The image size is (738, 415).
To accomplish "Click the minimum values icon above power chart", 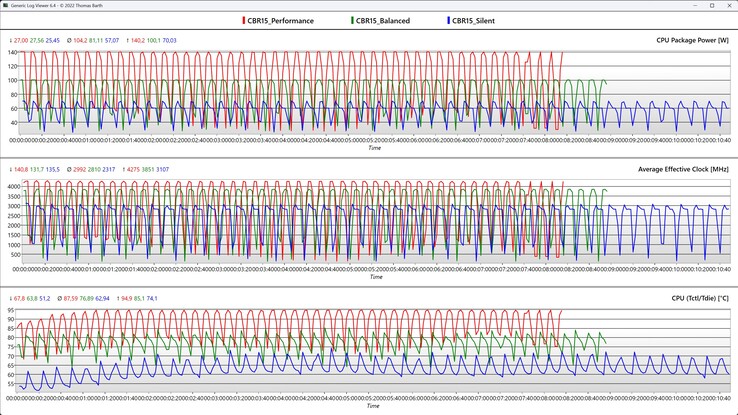I will pos(10,40).
